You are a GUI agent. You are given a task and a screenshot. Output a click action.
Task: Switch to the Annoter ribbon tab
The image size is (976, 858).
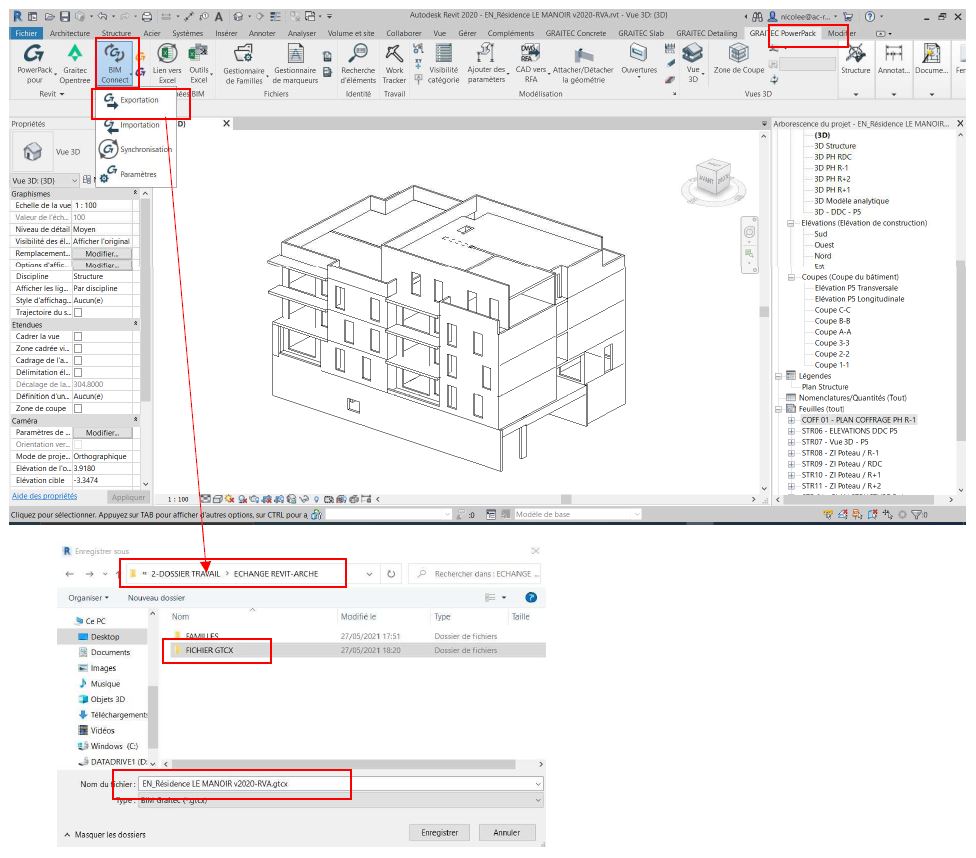262,33
